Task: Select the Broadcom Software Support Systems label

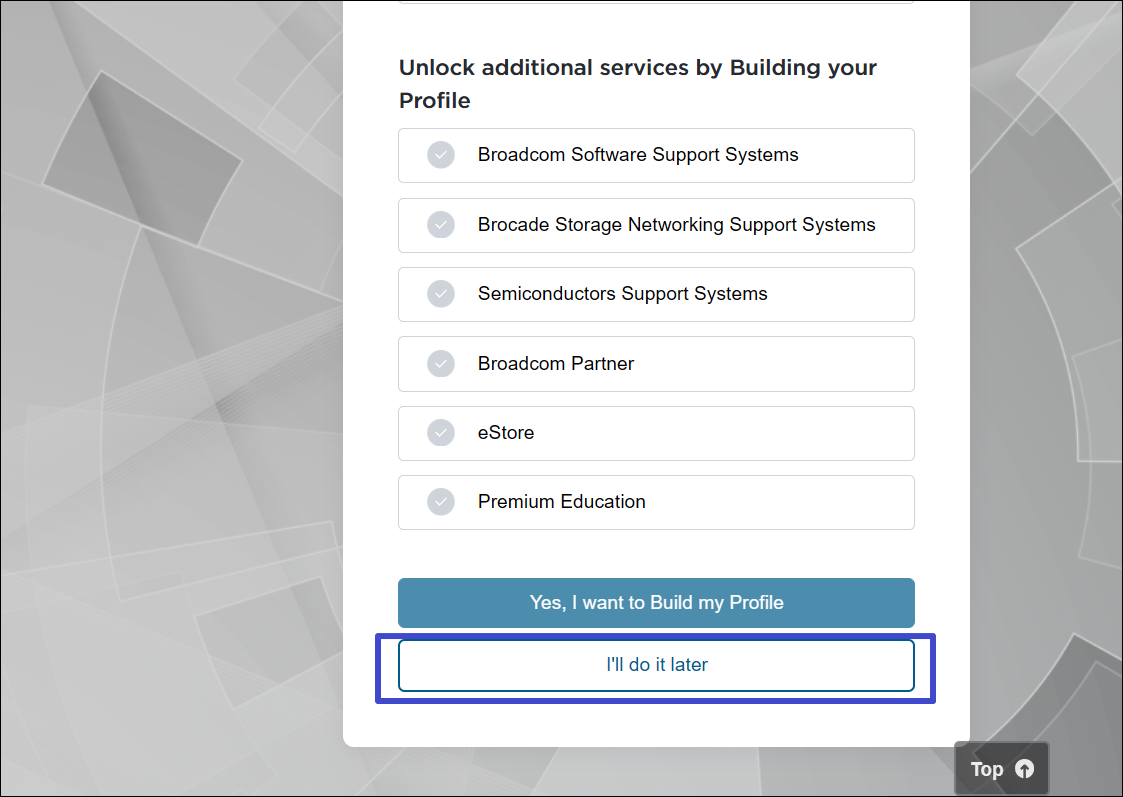Action: coord(638,155)
